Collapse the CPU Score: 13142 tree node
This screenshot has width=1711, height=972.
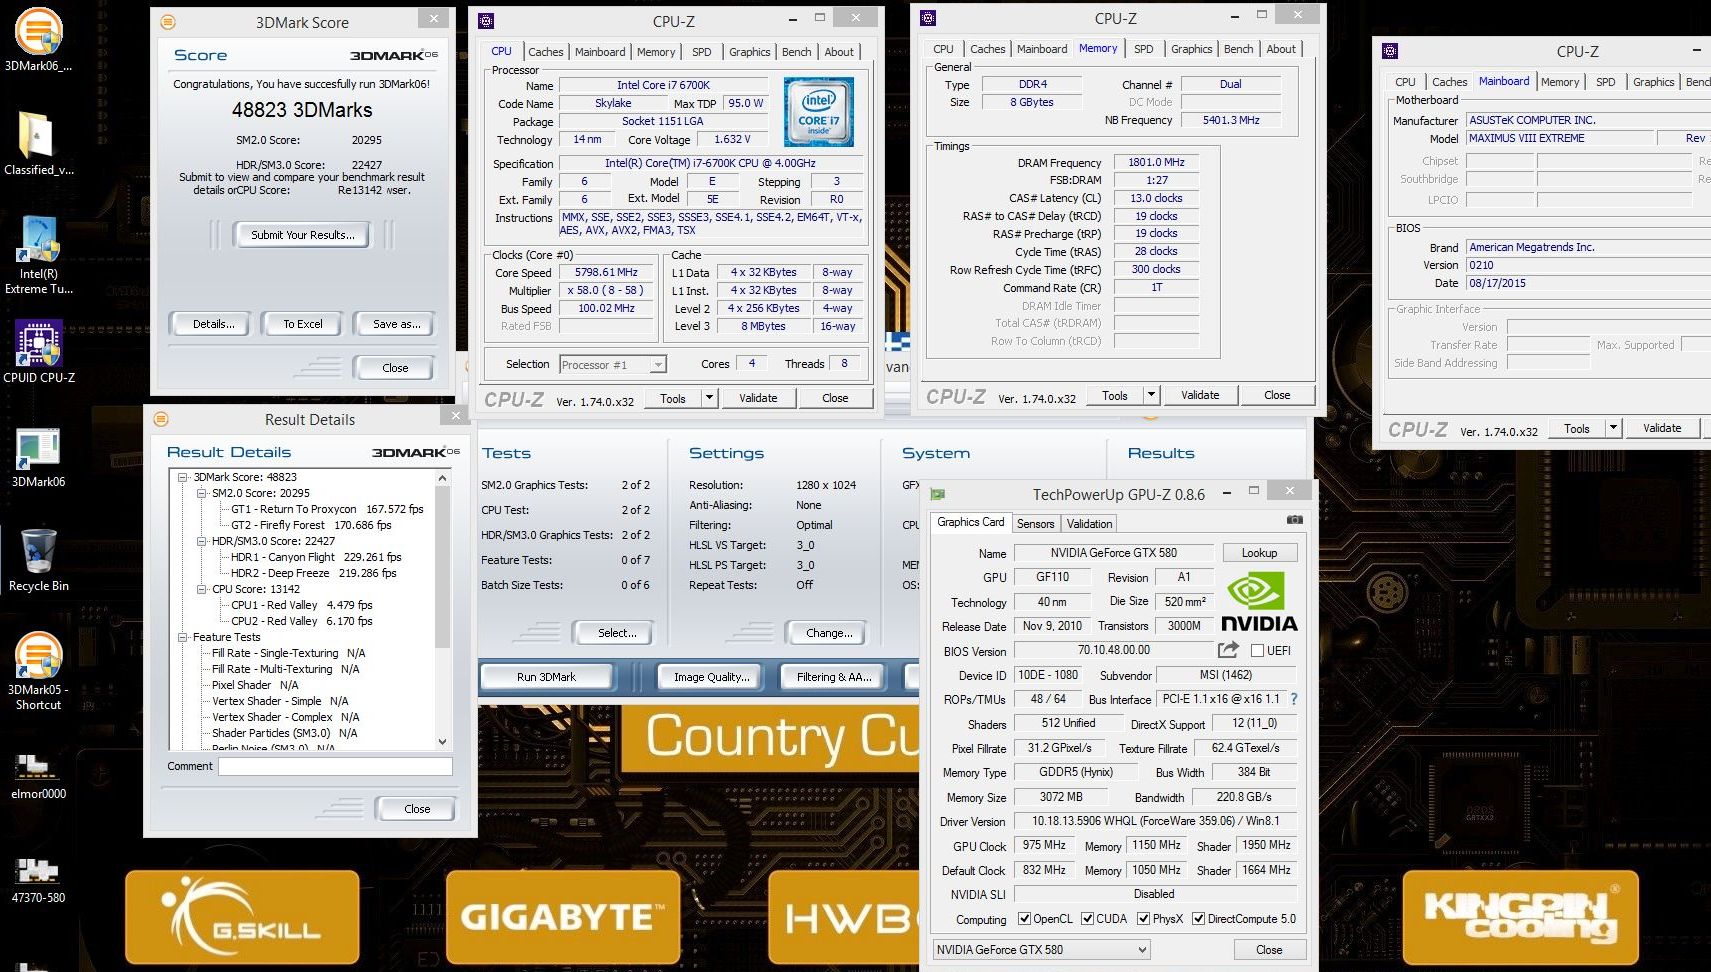click(x=201, y=589)
